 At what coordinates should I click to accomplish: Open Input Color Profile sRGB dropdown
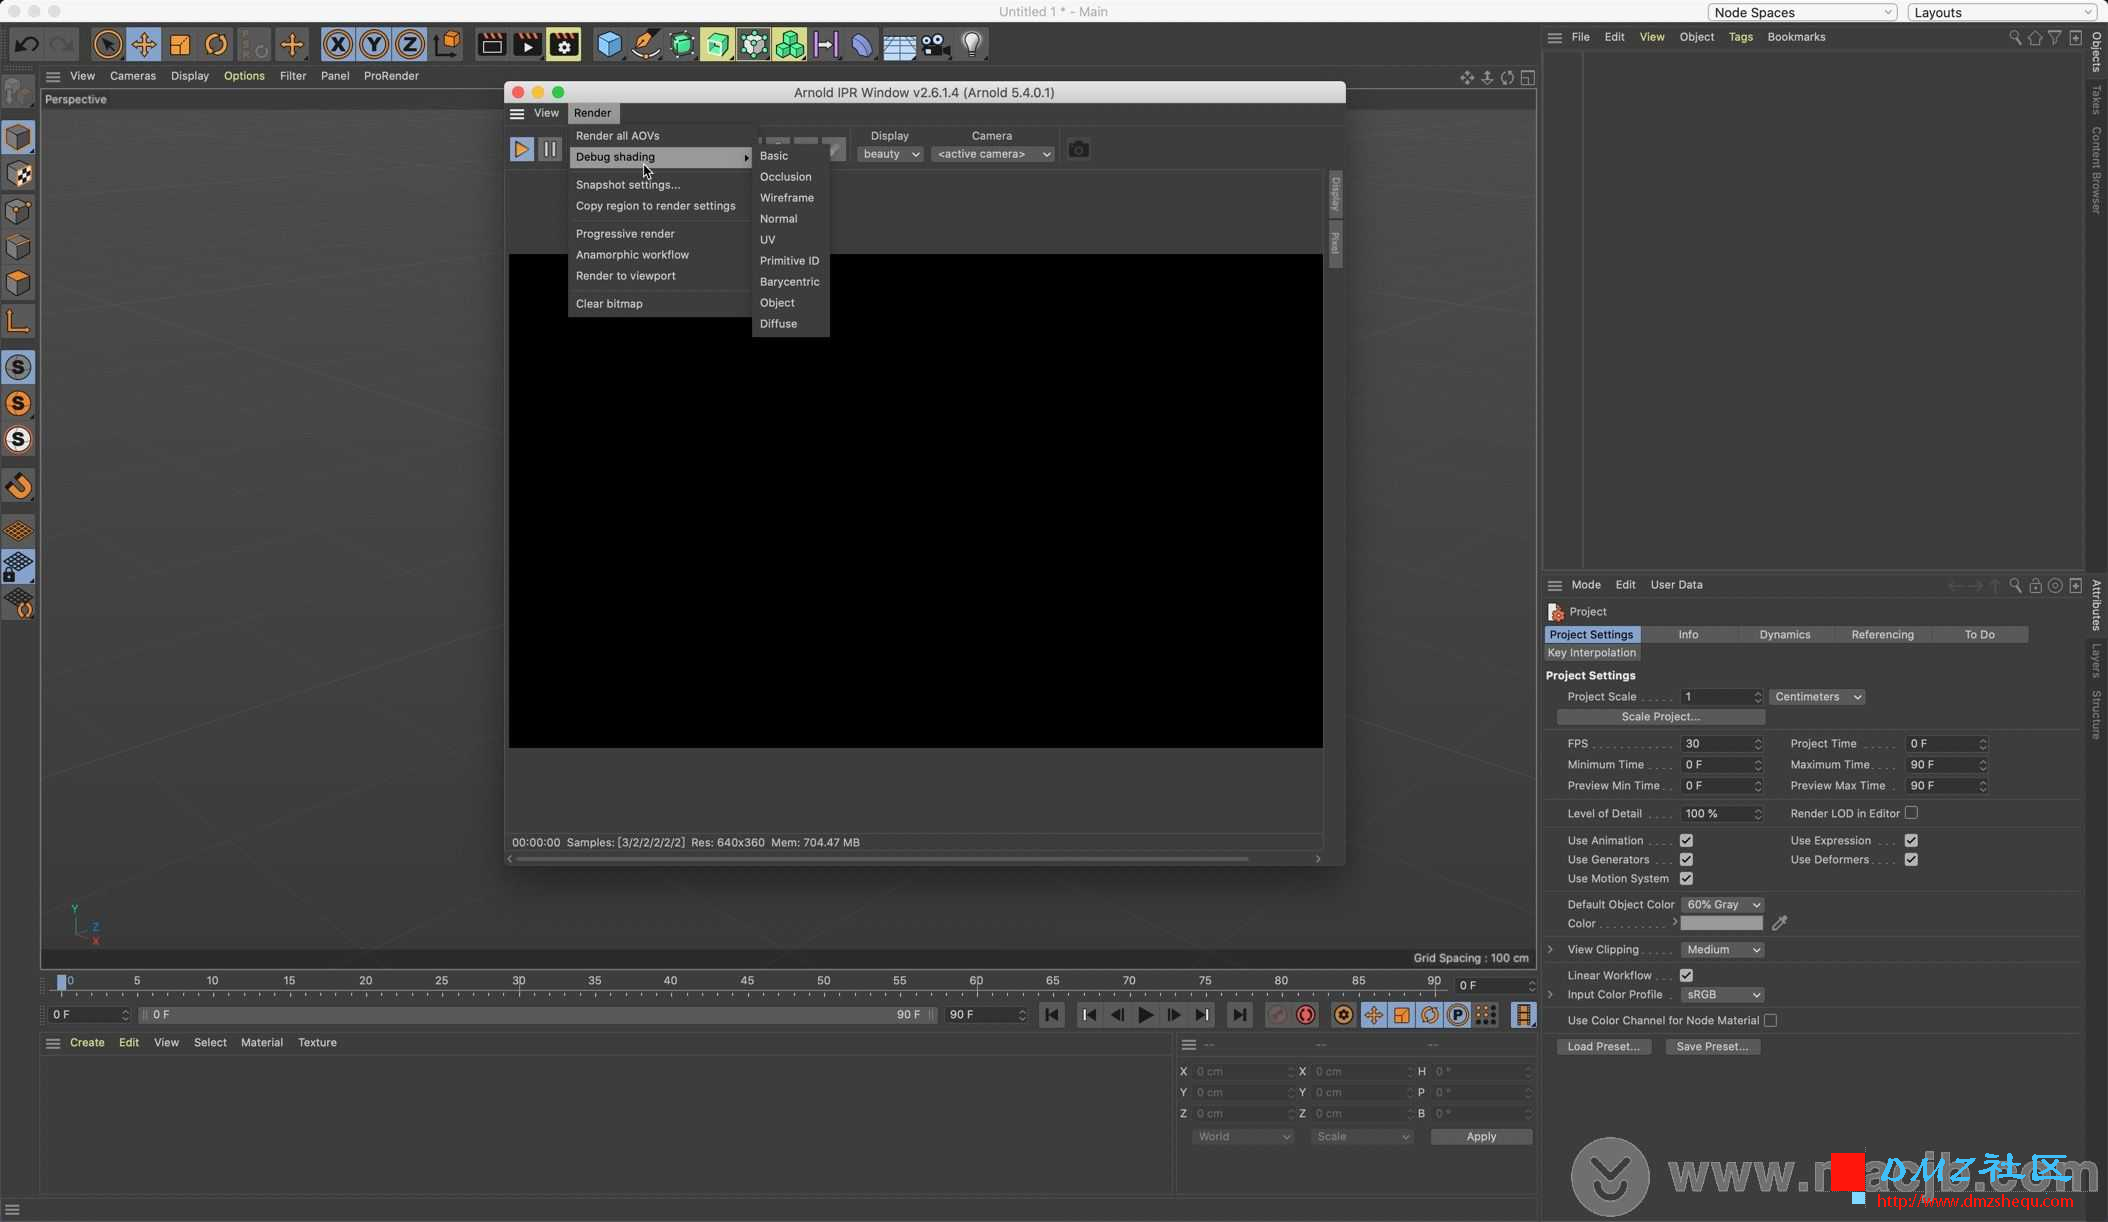point(1722,994)
